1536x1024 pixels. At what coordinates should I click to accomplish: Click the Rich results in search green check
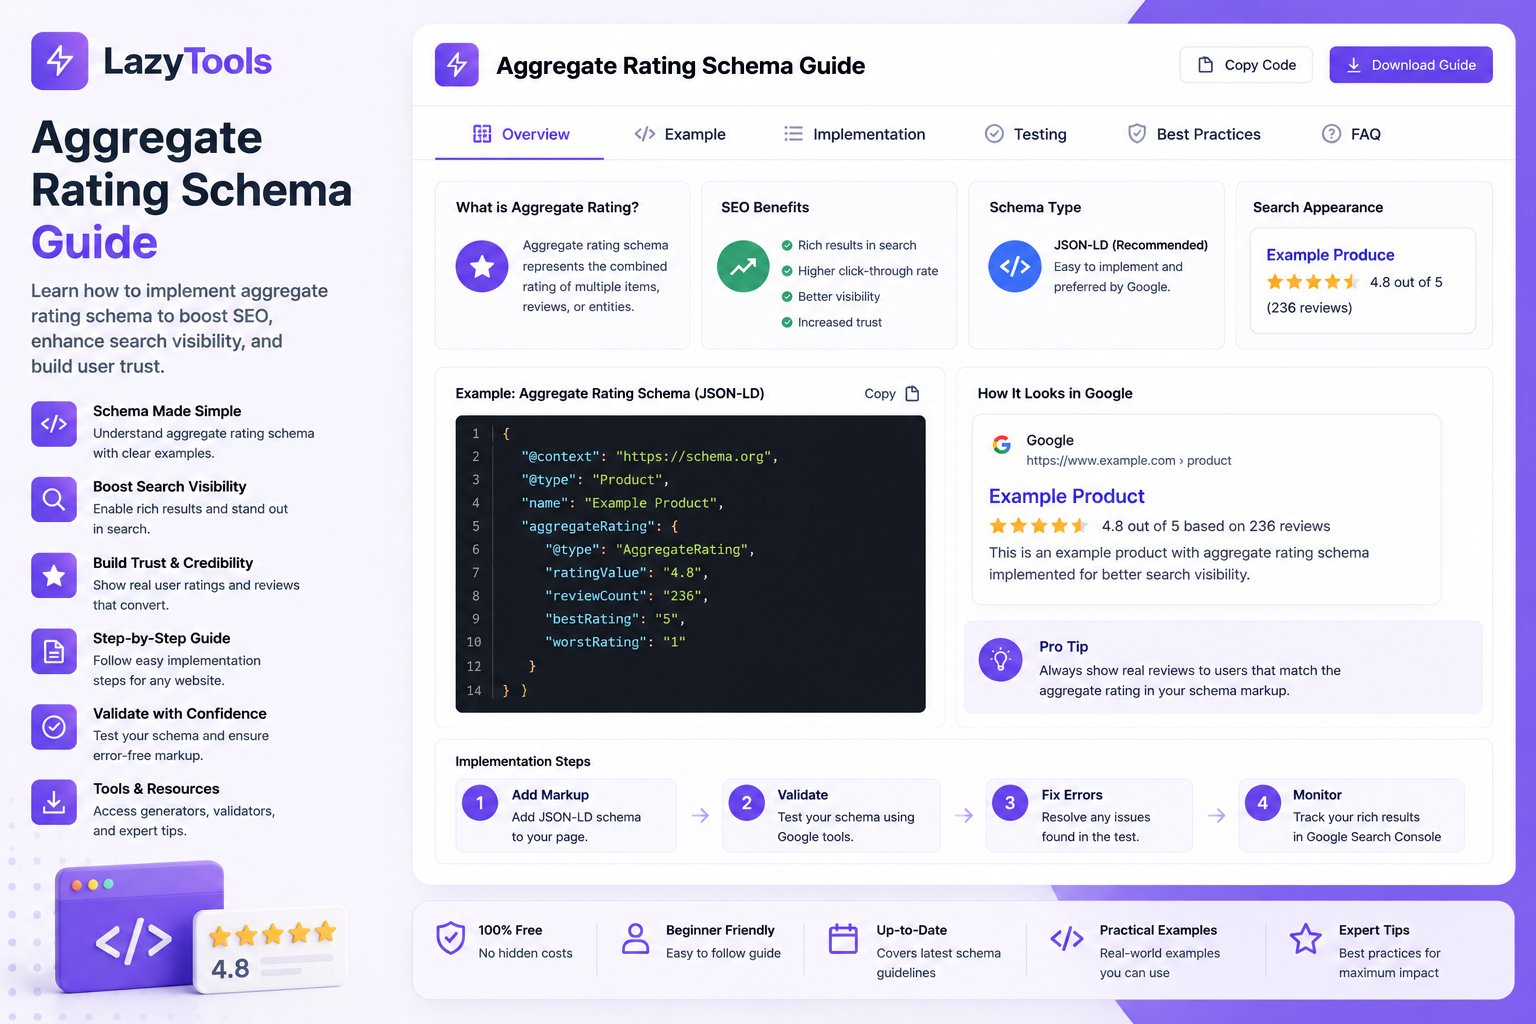(x=787, y=245)
